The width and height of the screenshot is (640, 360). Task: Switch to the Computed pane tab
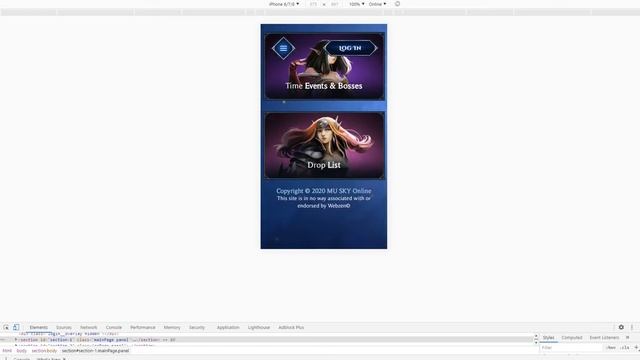(572, 338)
